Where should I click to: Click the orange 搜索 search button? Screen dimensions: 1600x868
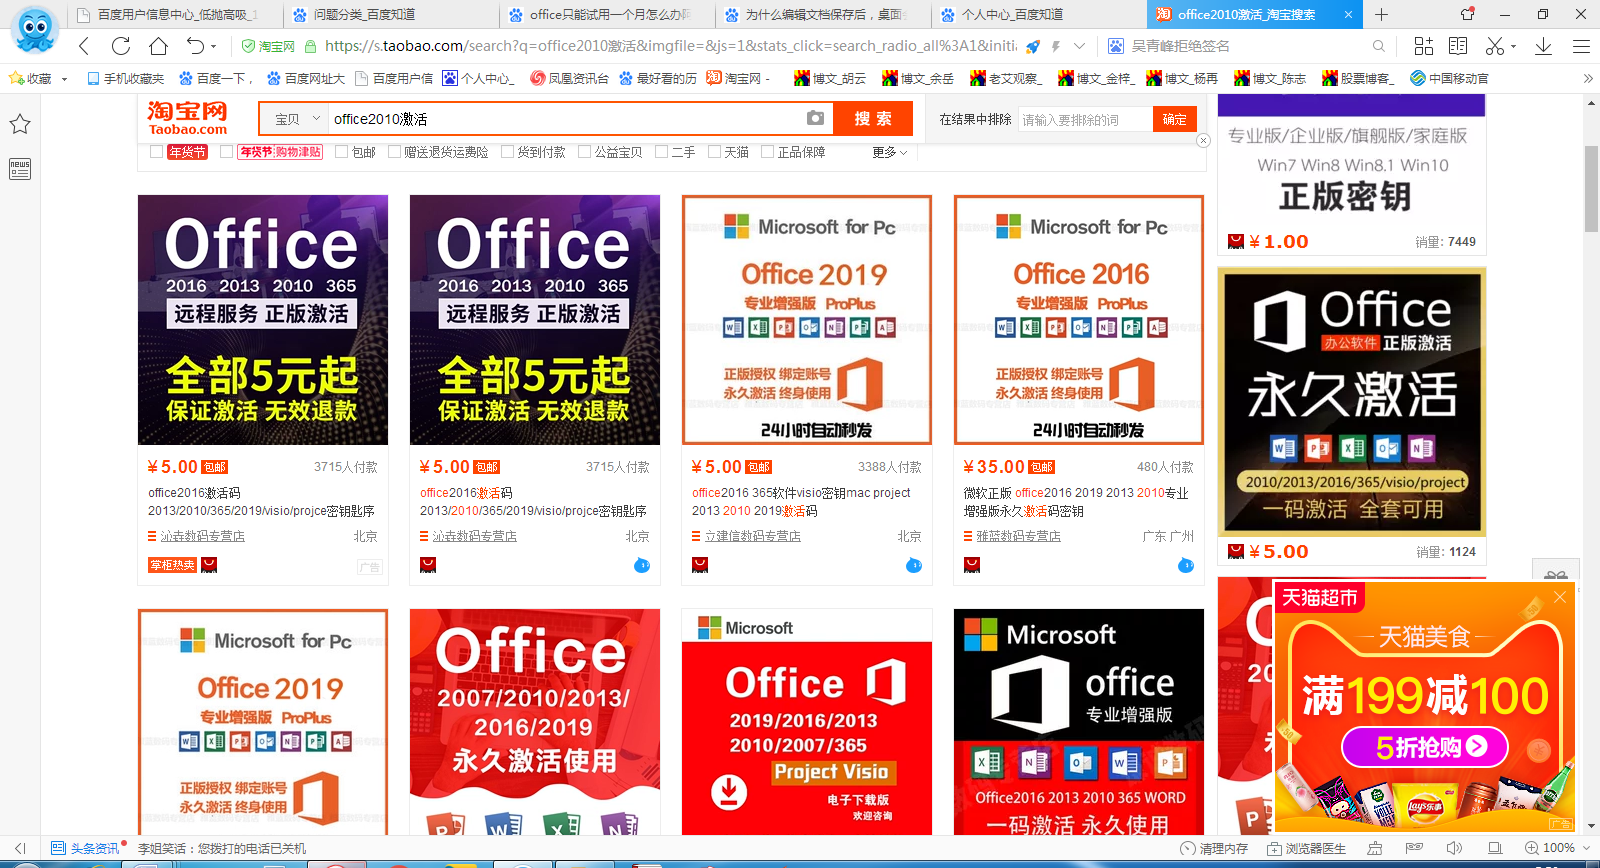(x=872, y=118)
